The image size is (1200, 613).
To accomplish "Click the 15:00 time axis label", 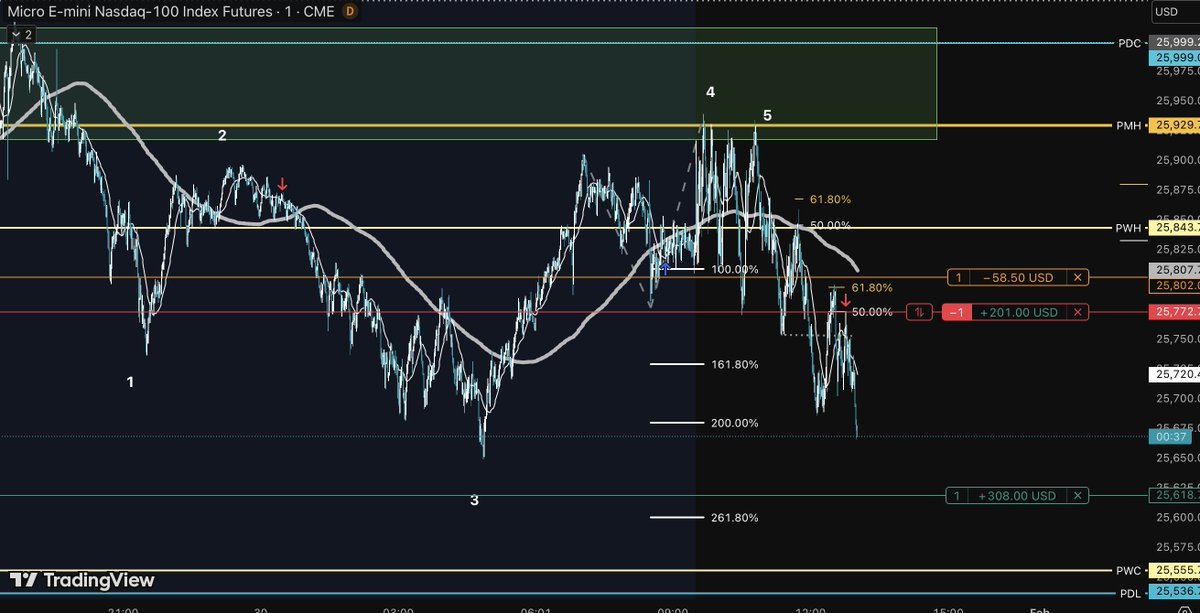I will tap(948, 608).
